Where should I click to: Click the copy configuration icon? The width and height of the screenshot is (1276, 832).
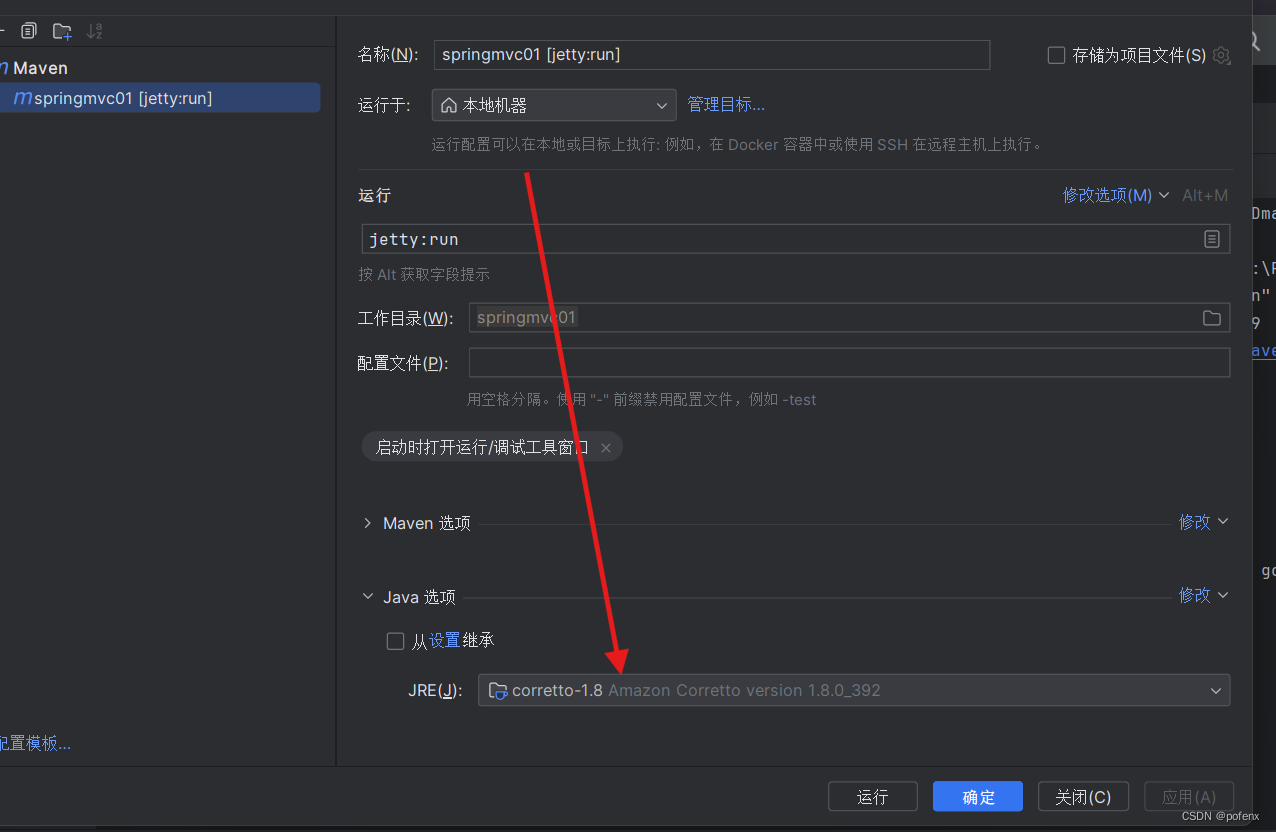(x=29, y=31)
